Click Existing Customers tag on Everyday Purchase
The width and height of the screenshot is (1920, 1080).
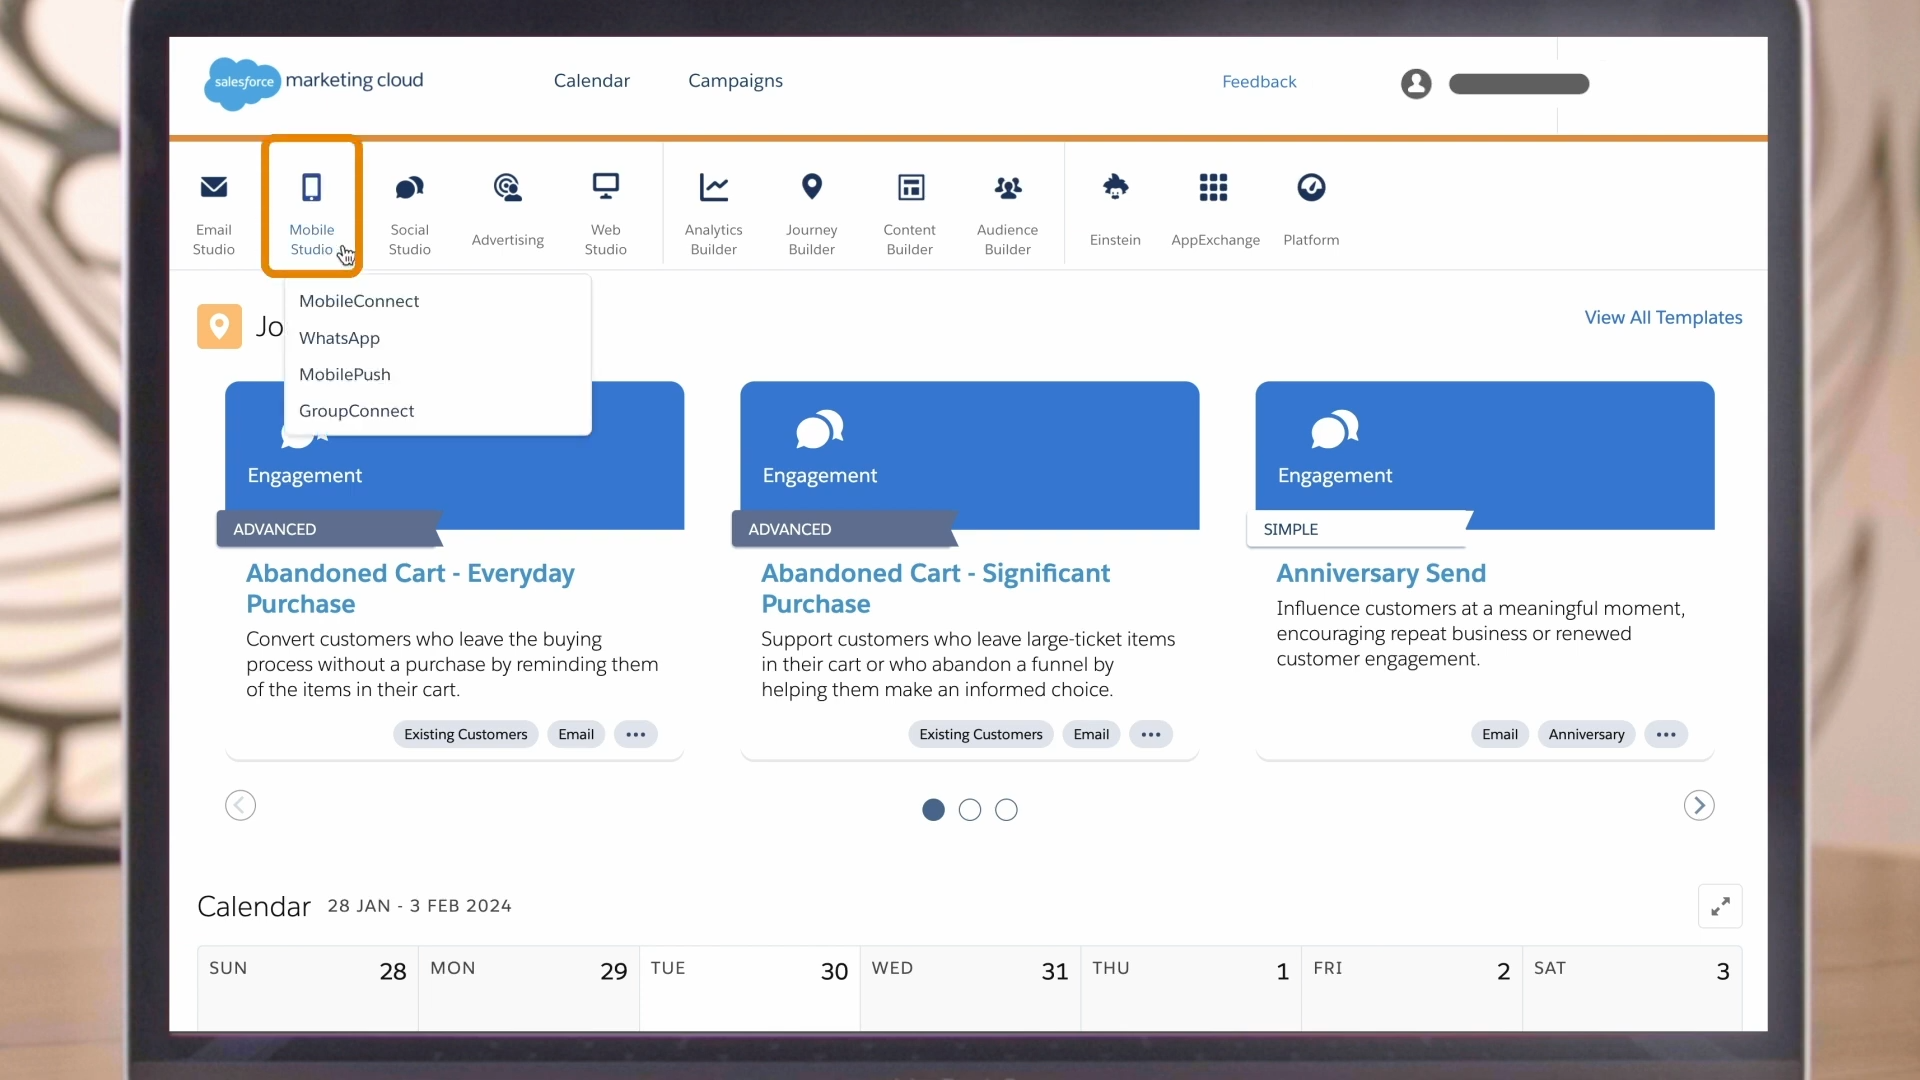[x=465, y=734]
